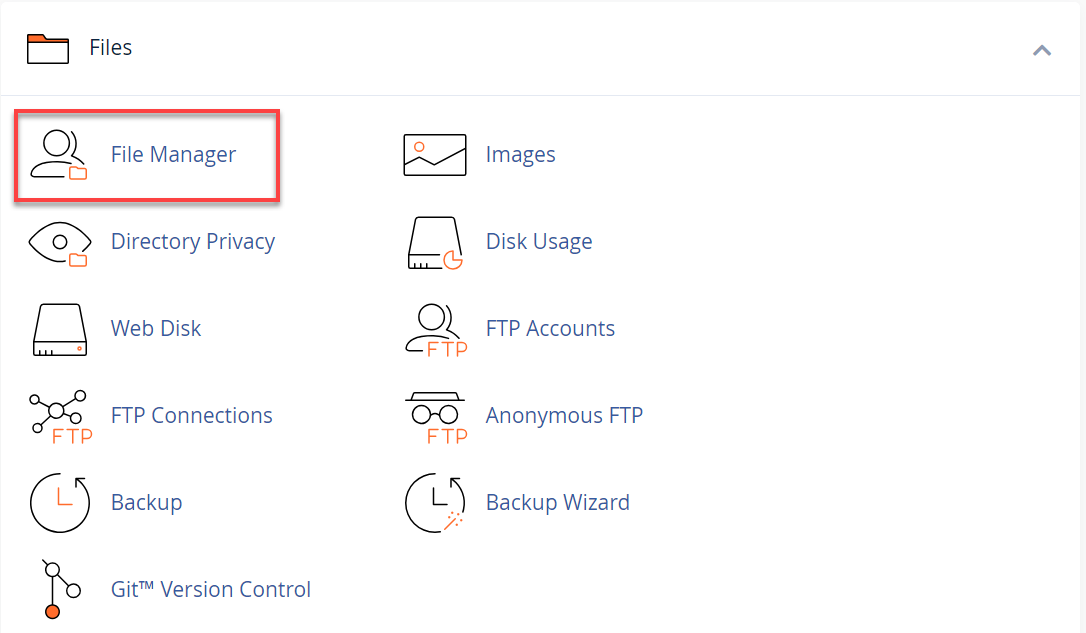Click the Files section folder icon
Viewport: 1086px width, 633px height.
point(48,48)
